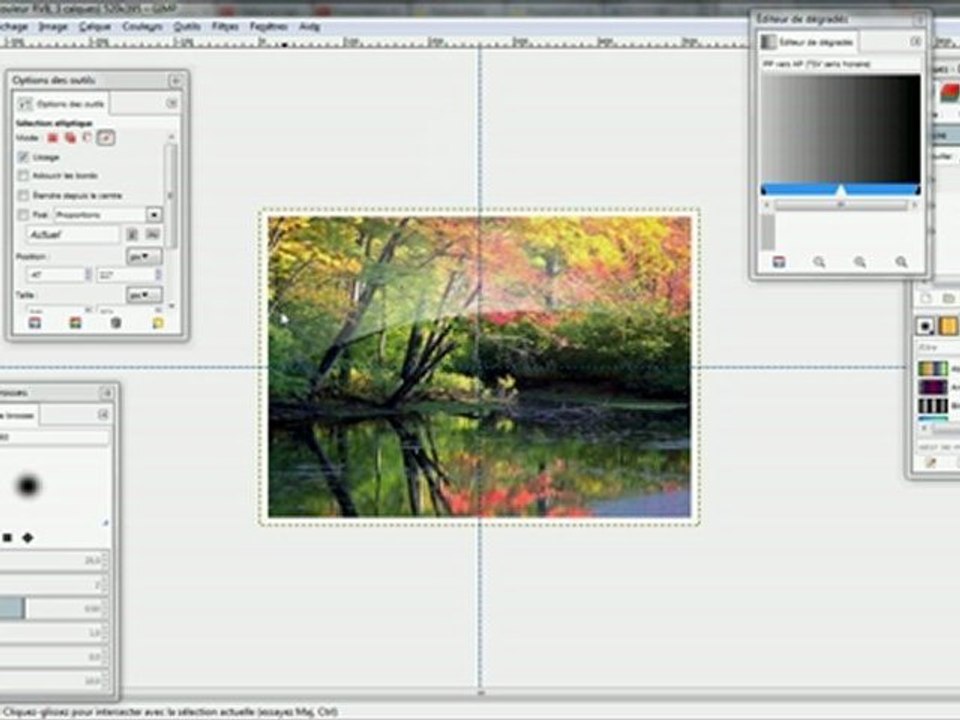
Task: Click the Position X value field showing 47
Action: coord(59,275)
